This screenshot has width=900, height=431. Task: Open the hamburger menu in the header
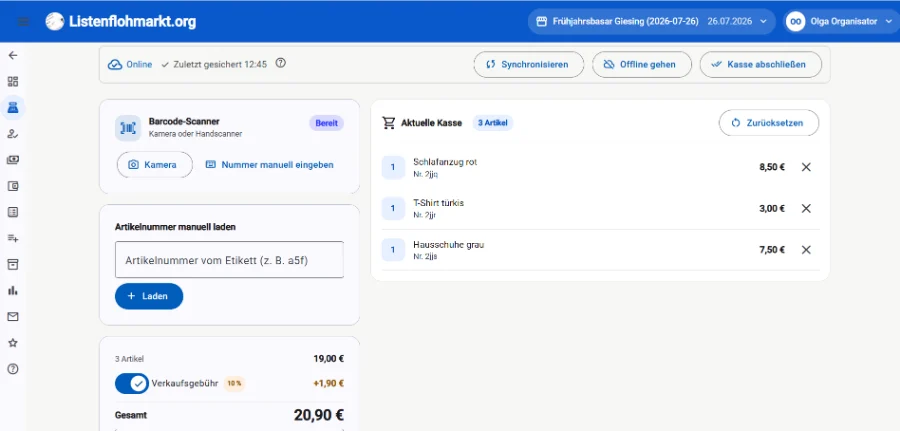pos(24,22)
